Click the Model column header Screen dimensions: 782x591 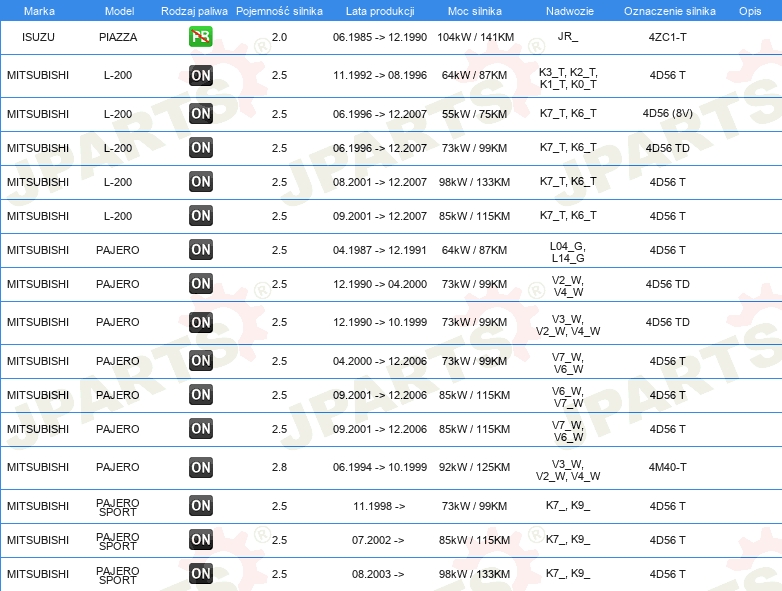[118, 11]
